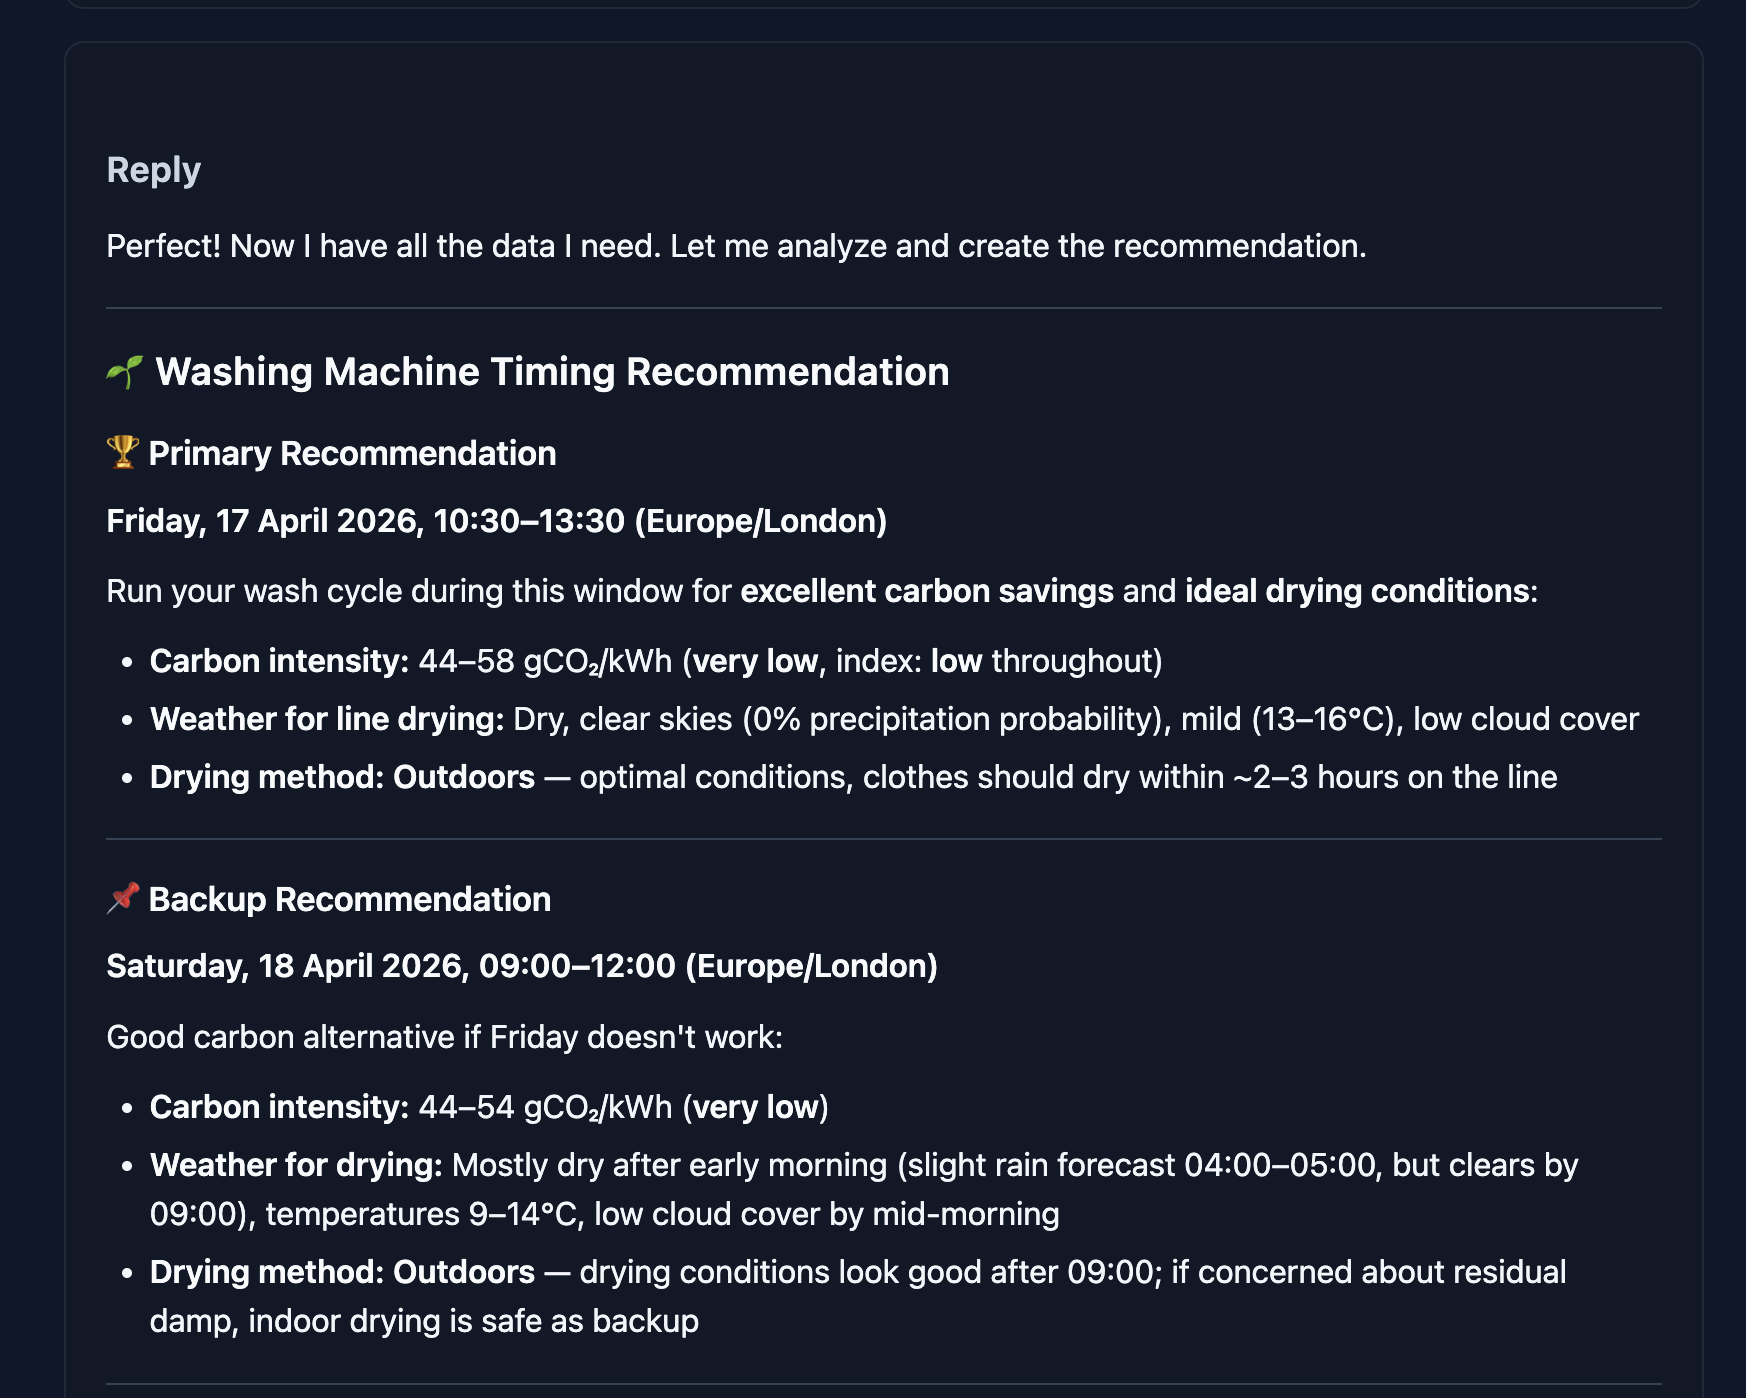The height and width of the screenshot is (1398, 1746).
Task: Click the Friday, 17 April 2026 time window
Action: pos(496,522)
